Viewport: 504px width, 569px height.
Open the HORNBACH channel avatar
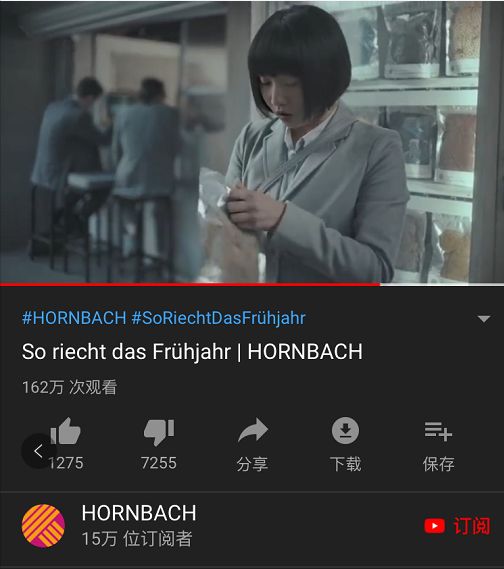point(43,526)
